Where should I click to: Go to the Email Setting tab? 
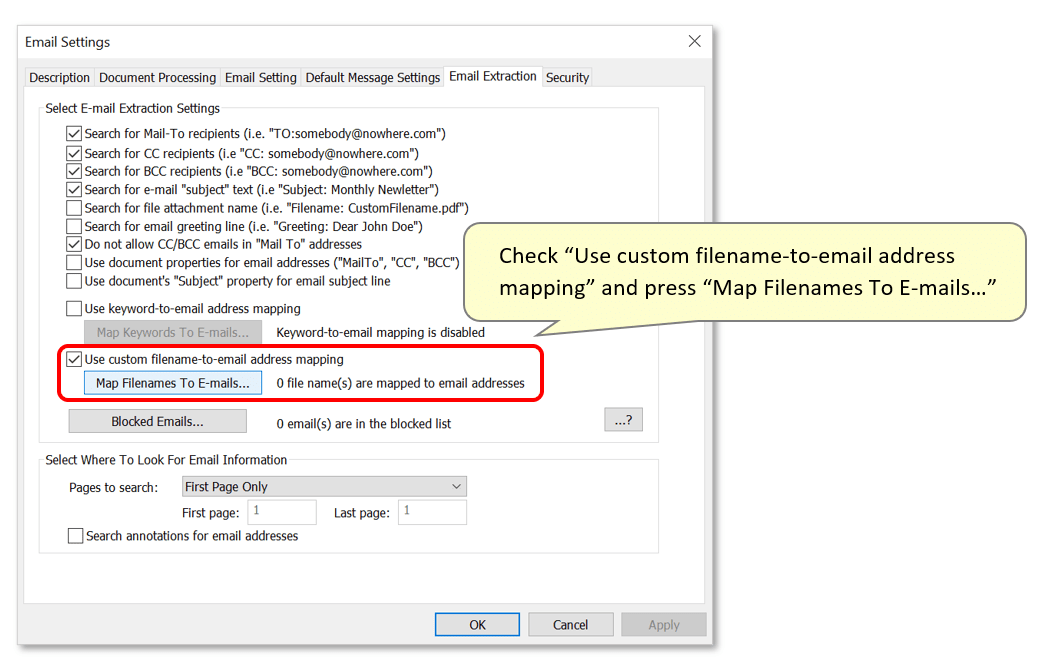point(261,78)
